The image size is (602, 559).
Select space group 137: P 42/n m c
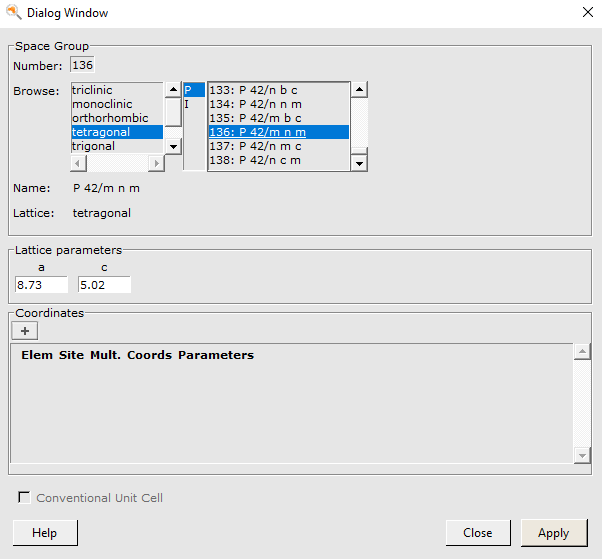point(276,146)
